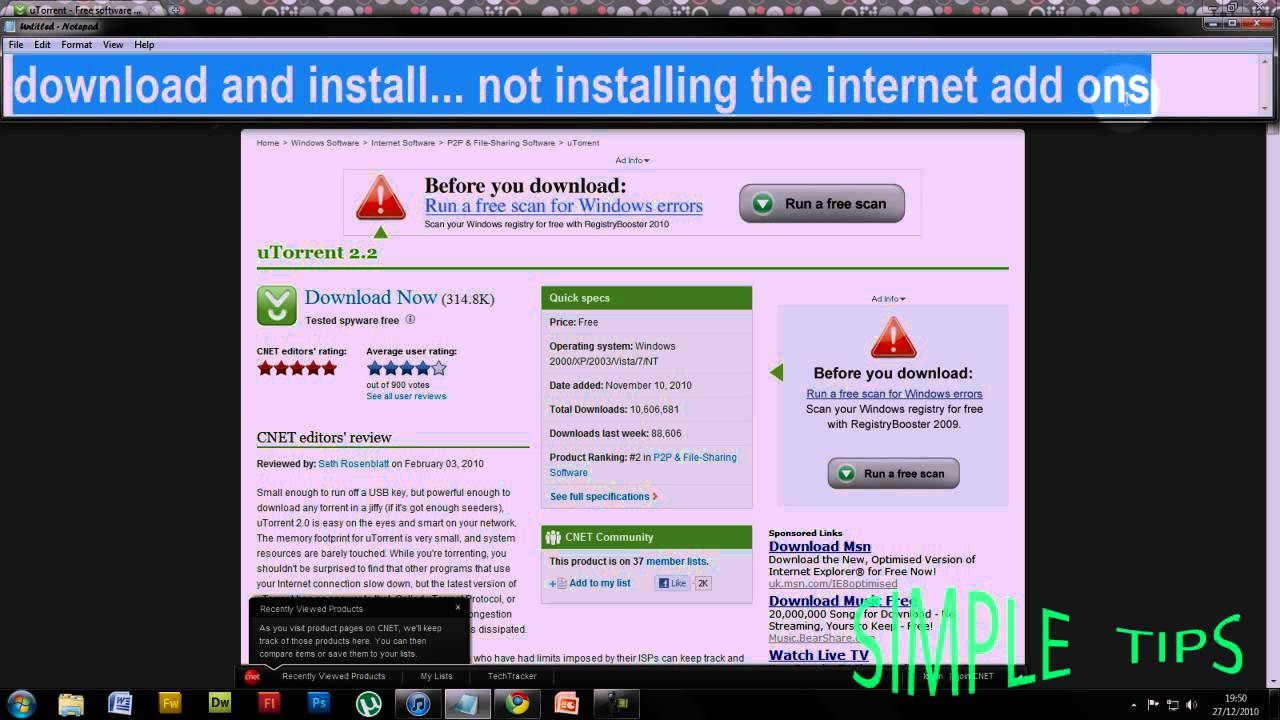The width and height of the screenshot is (1280, 720).
Task: Click the Windows Start orb
Action: [x=21, y=703]
